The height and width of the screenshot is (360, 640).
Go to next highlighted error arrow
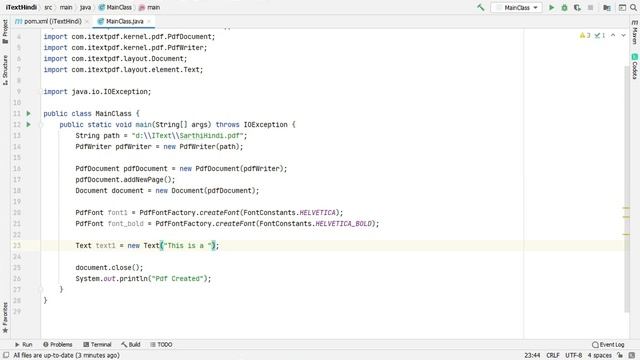tap(623, 36)
